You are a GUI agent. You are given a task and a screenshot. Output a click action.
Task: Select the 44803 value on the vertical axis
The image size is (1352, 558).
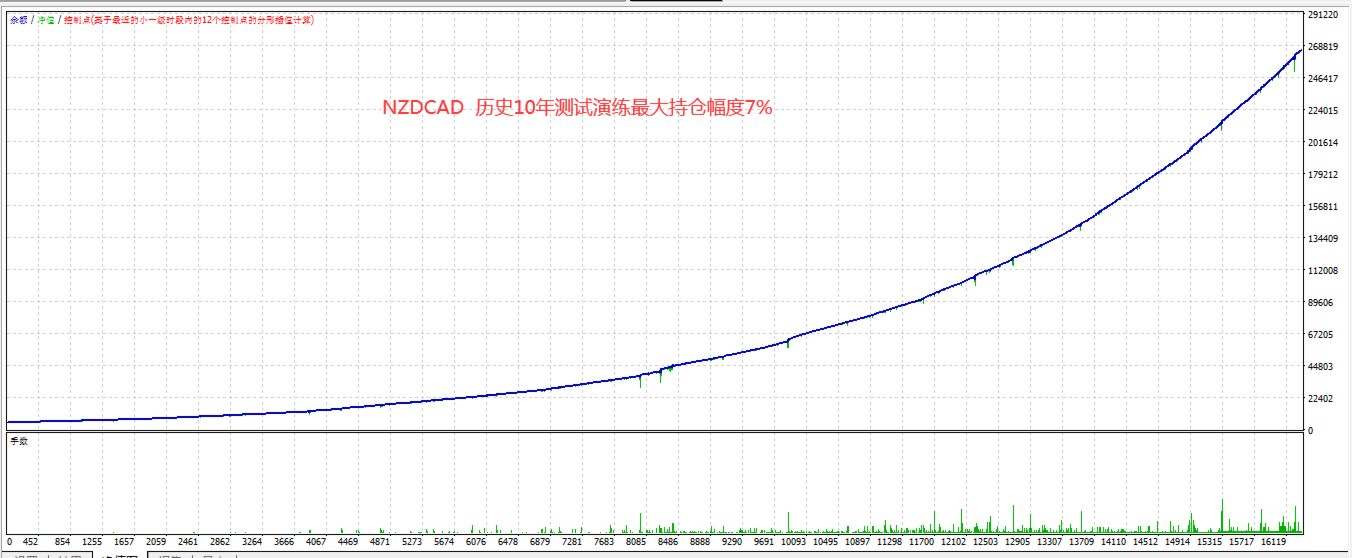coord(1322,367)
